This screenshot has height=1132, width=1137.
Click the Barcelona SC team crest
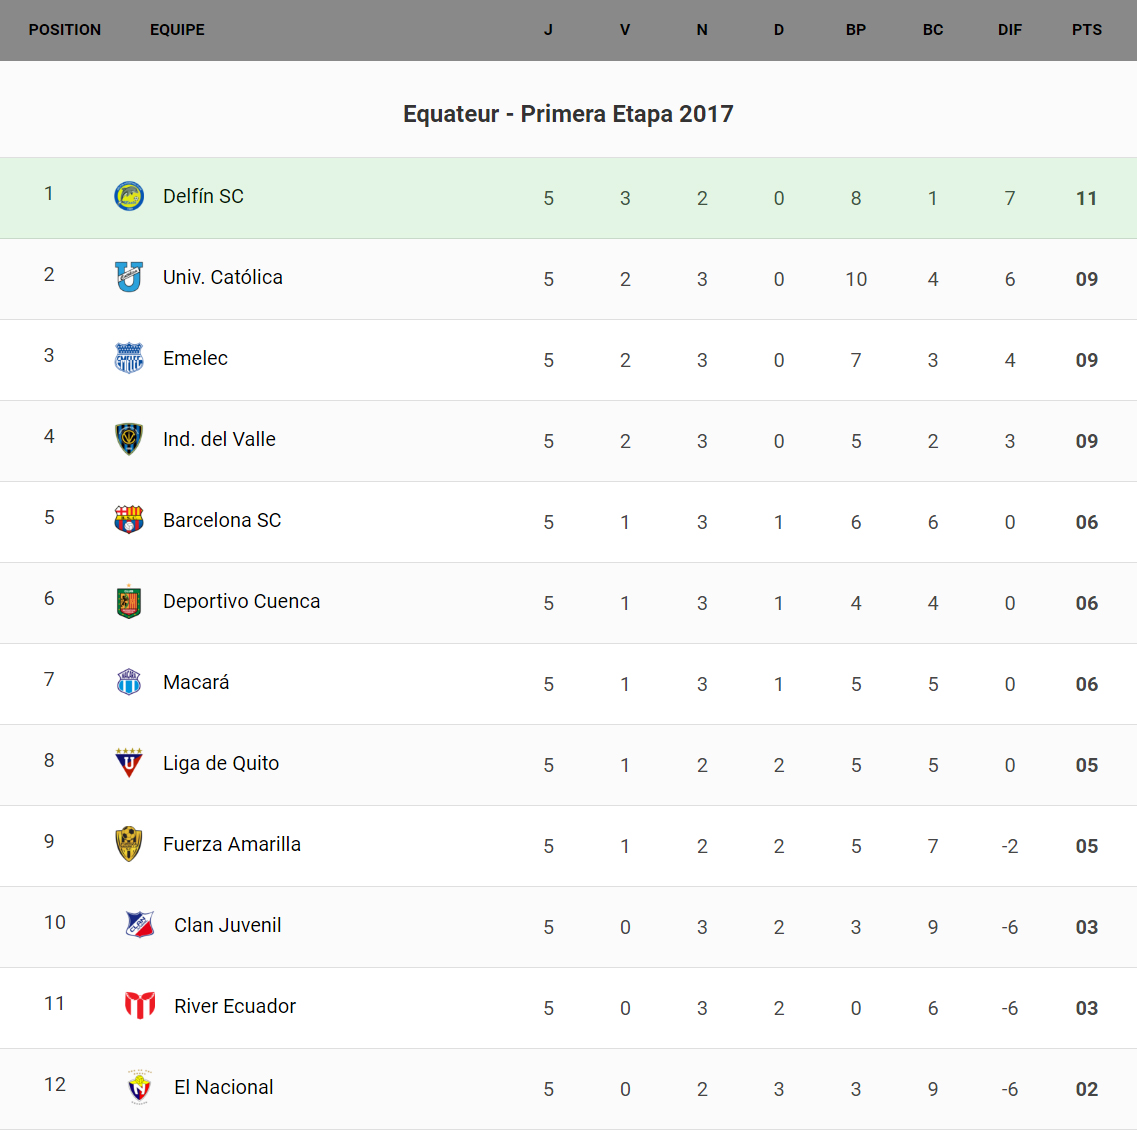pos(129,520)
